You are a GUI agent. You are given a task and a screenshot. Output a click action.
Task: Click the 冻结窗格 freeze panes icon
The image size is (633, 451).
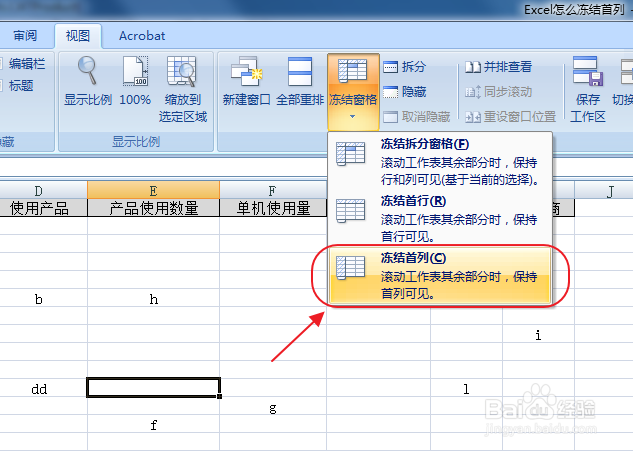[352, 70]
